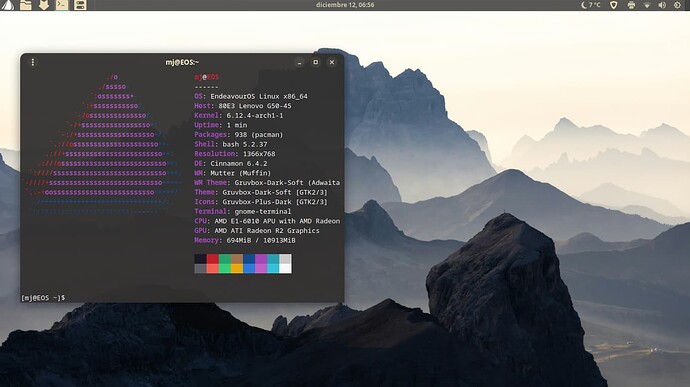Click the red block in the terminal palette
This screenshot has height=387, width=690.
pos(213,259)
